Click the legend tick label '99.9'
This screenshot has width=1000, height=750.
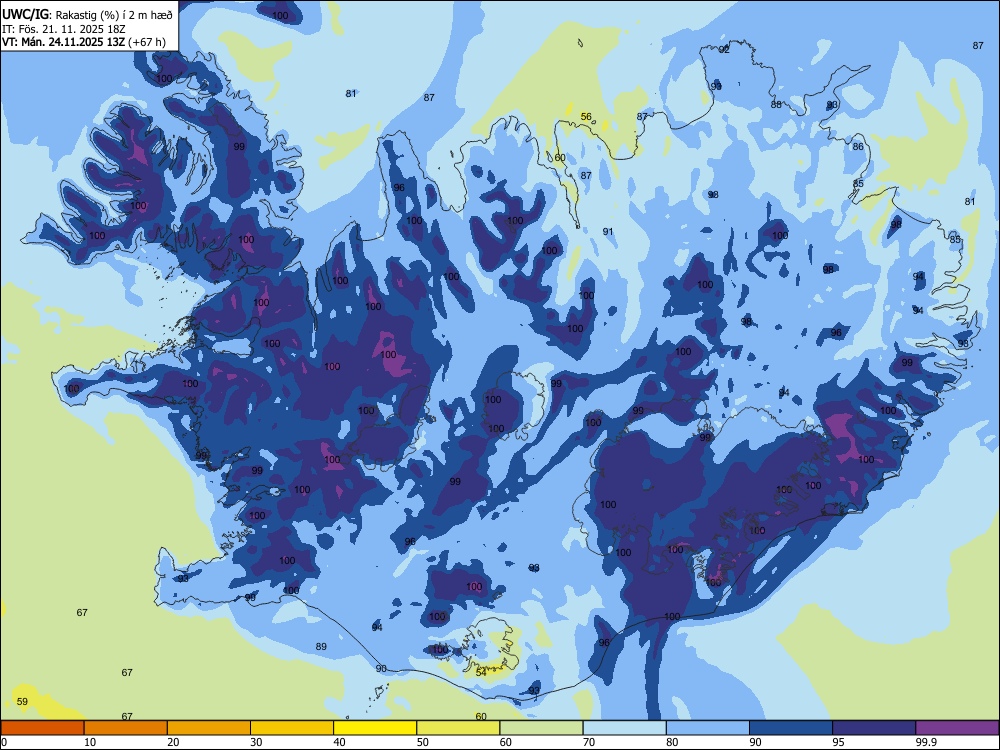pos(926,742)
